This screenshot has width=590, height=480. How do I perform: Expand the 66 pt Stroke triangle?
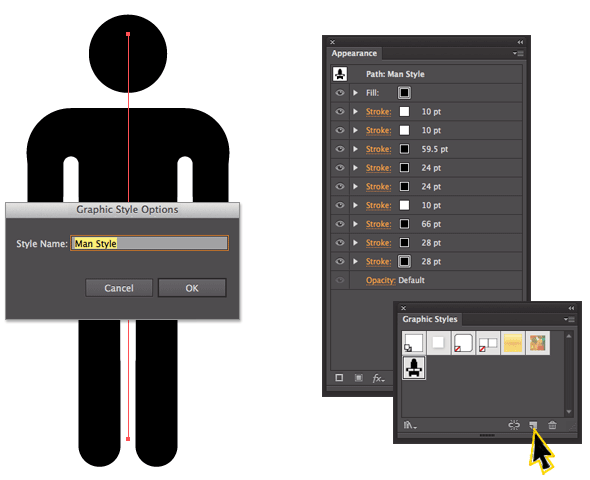coord(355,224)
